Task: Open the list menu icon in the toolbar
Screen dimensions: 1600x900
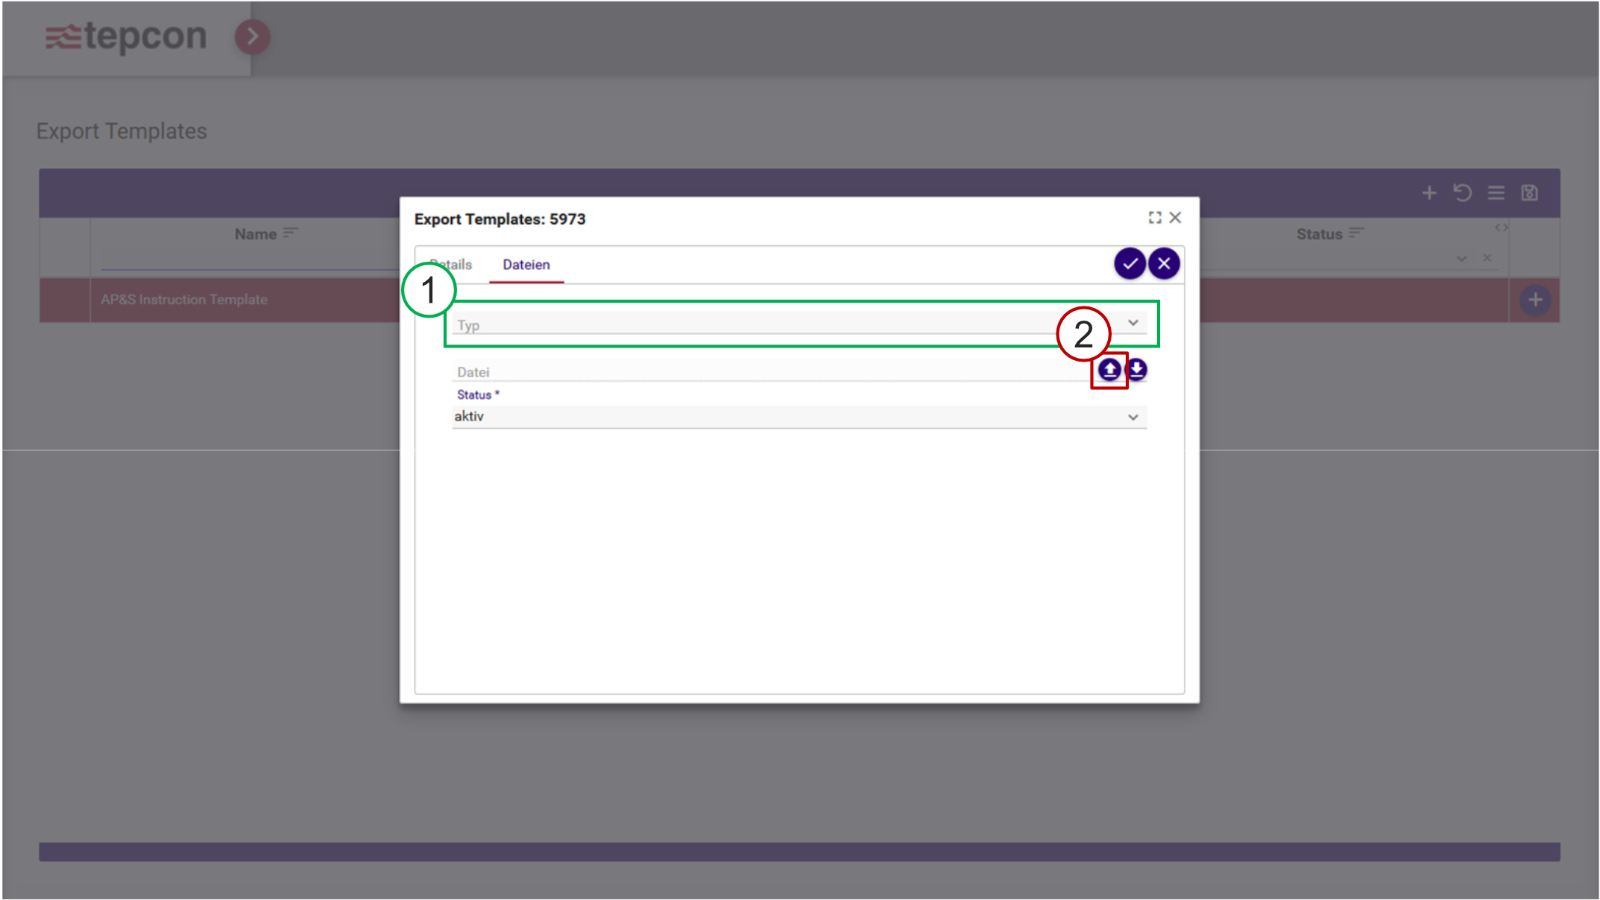Action: pos(1496,193)
